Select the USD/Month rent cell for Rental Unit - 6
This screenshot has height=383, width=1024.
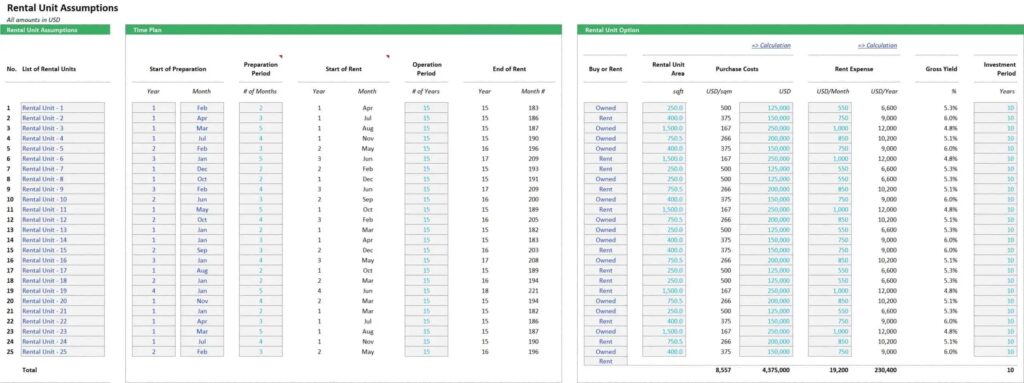(830, 159)
